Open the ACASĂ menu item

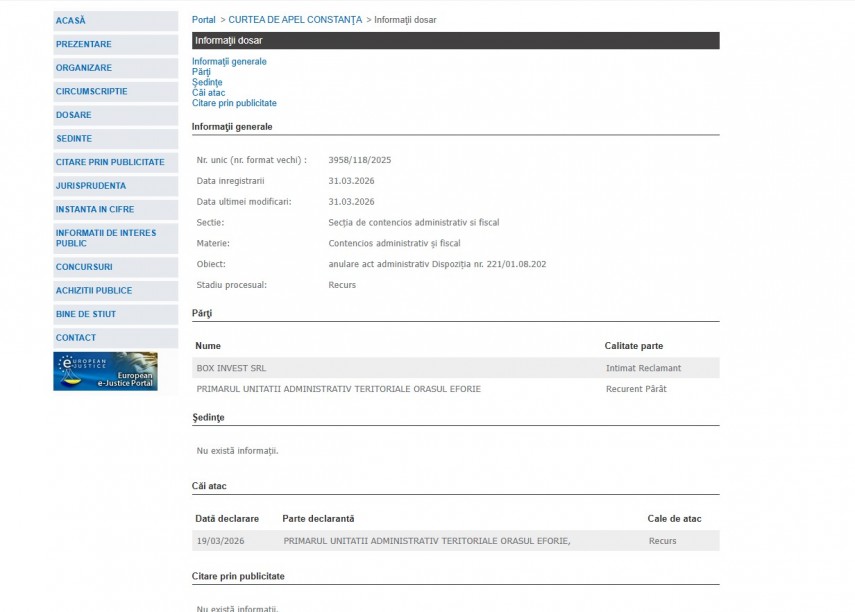point(71,21)
